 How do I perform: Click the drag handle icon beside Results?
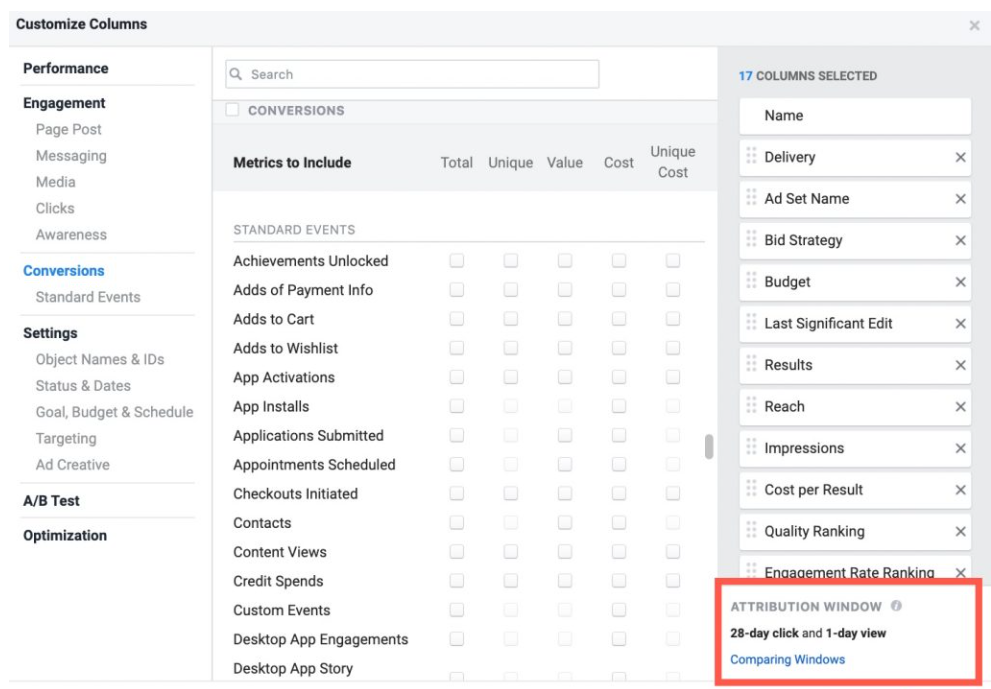tap(751, 364)
